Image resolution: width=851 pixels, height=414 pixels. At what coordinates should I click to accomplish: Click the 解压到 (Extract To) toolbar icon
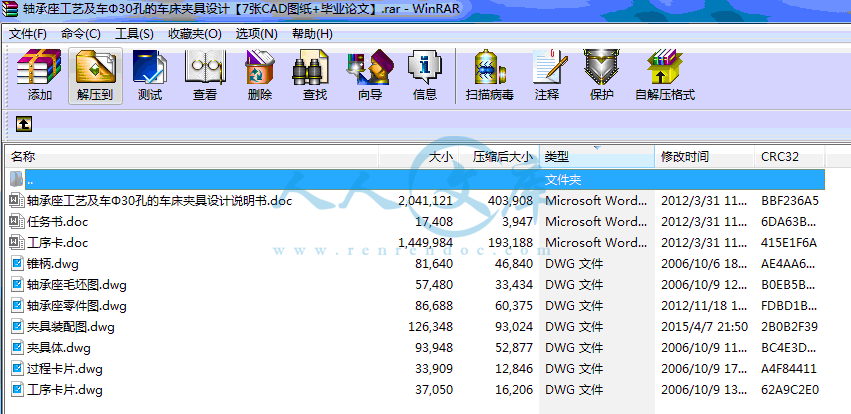click(96, 67)
